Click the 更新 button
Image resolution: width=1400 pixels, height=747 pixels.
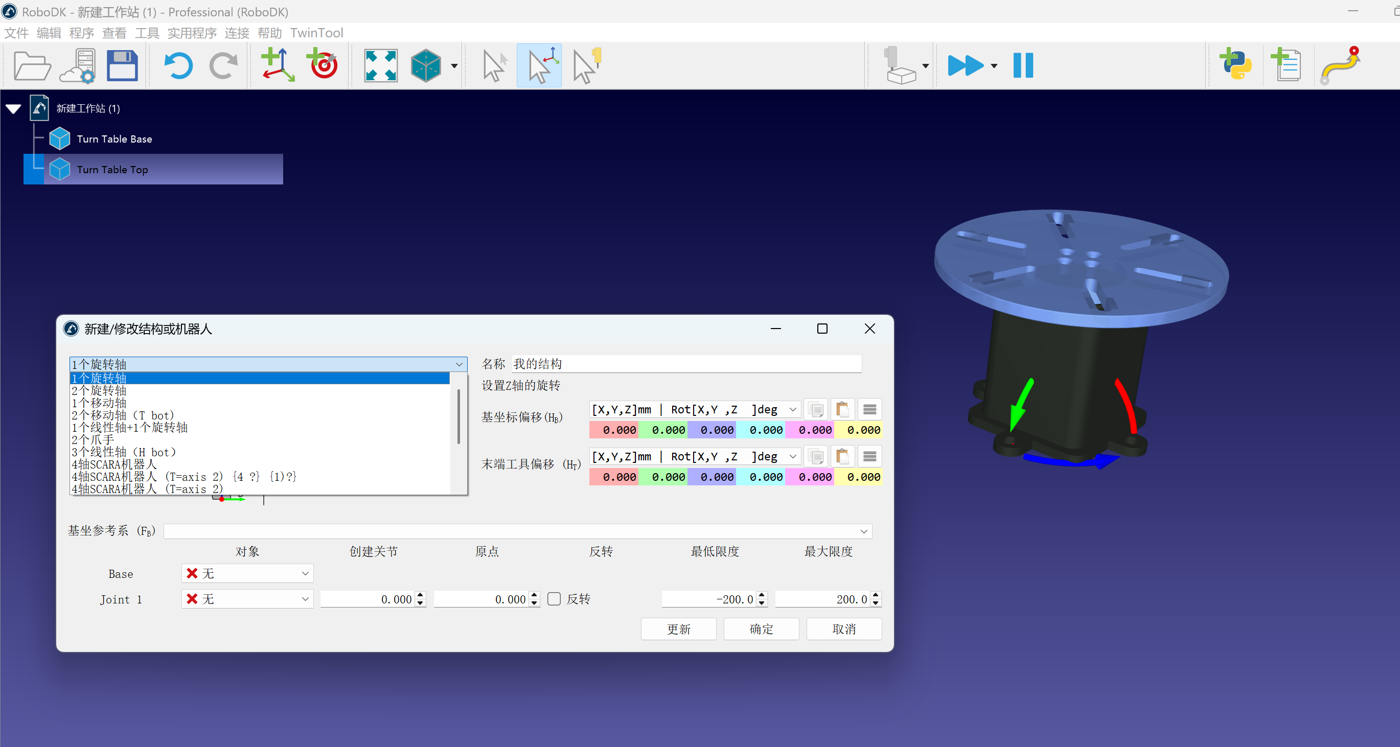click(x=679, y=629)
